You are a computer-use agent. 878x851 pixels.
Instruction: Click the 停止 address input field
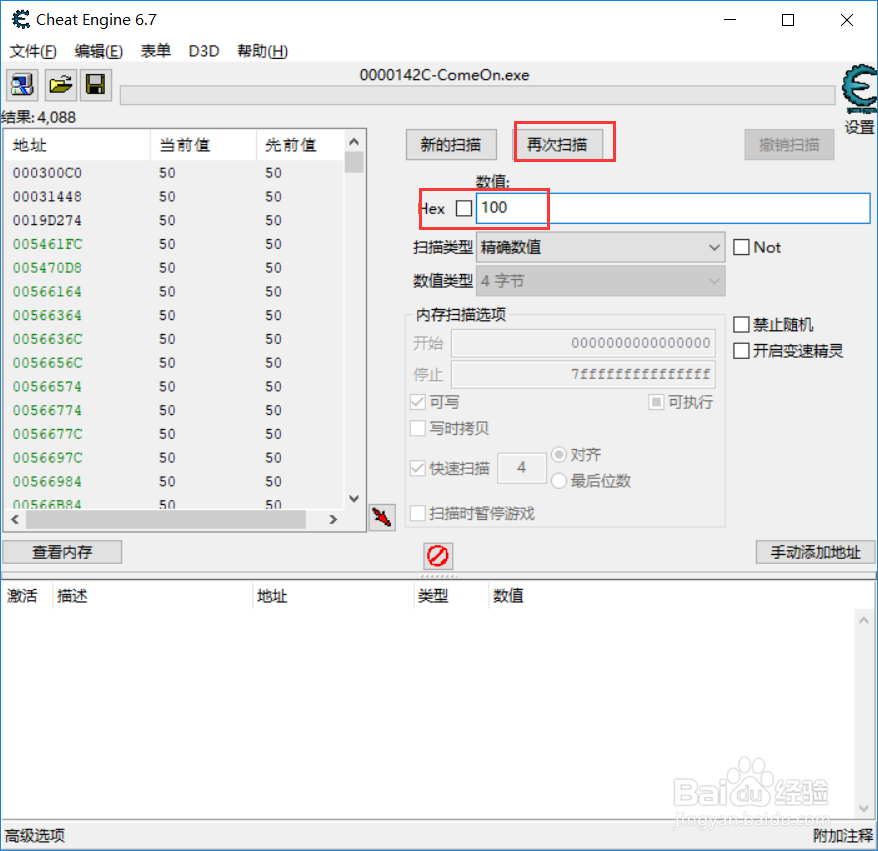(x=583, y=375)
